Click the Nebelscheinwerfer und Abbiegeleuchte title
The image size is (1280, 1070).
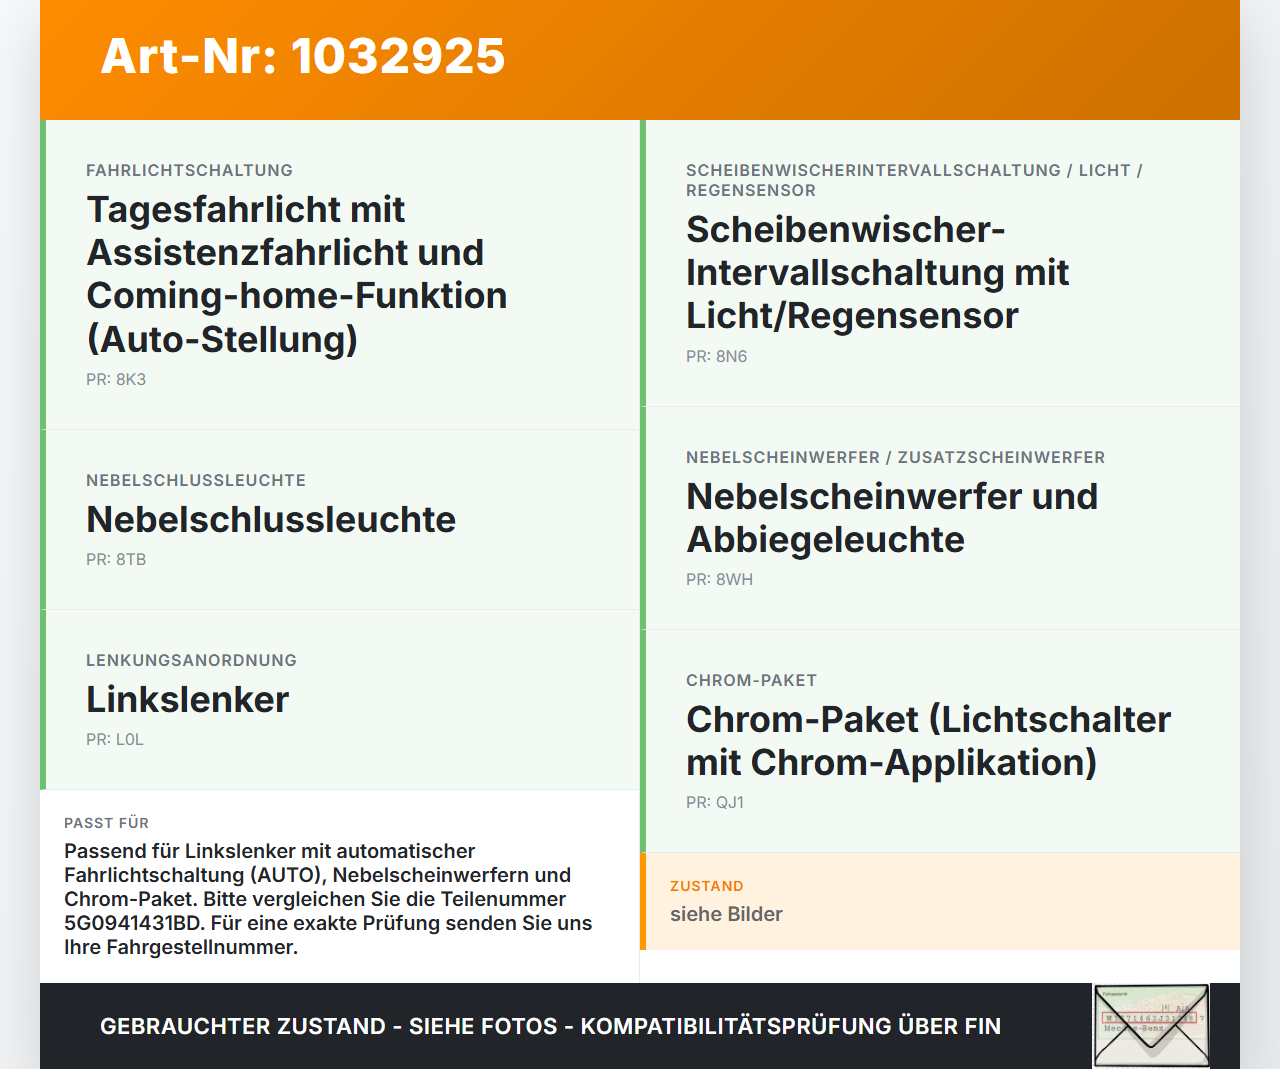[x=892, y=518]
